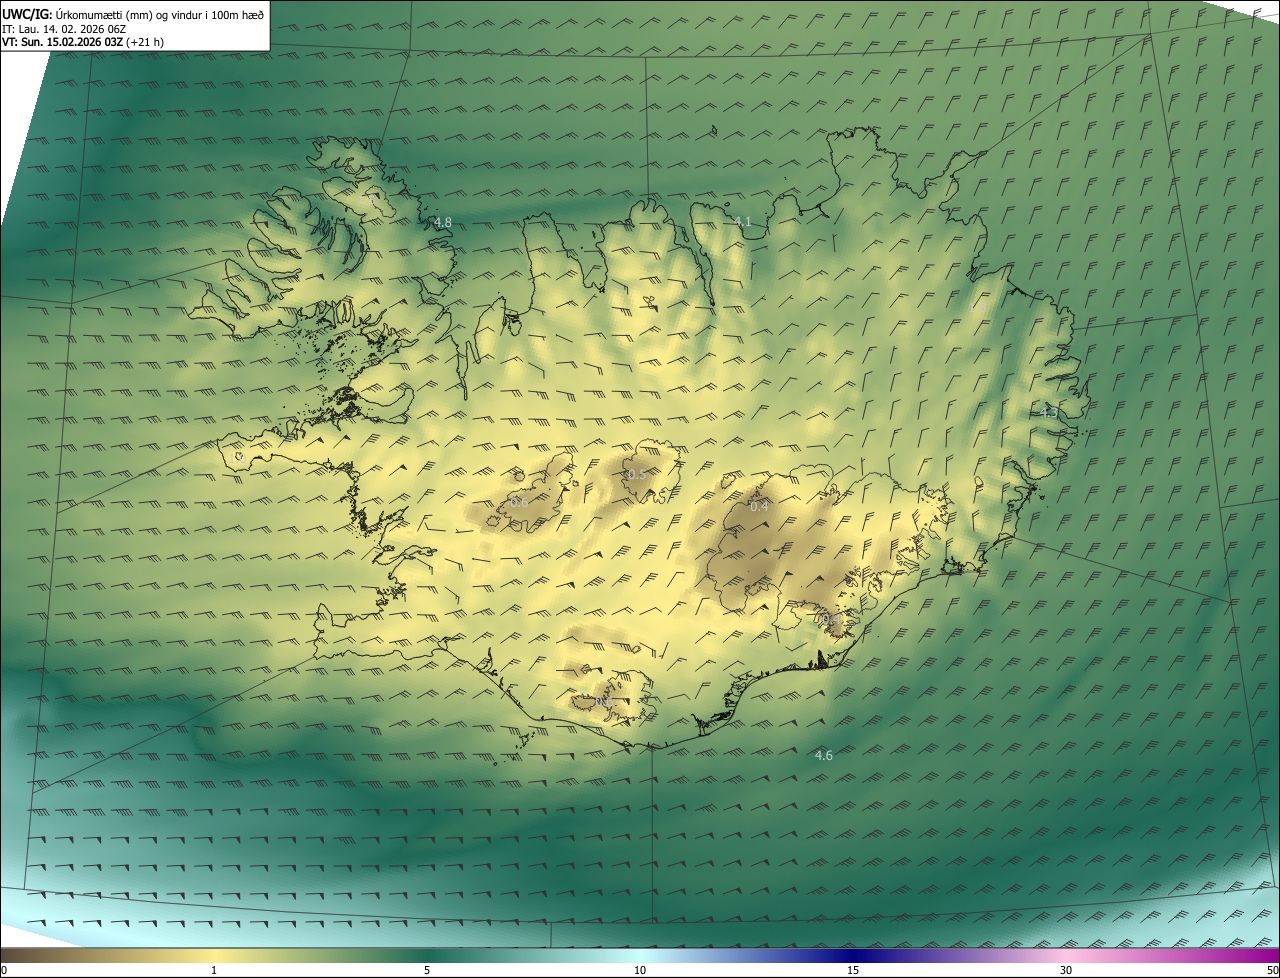
Task: Click the dark navy section of the color scale
Action: (853, 955)
